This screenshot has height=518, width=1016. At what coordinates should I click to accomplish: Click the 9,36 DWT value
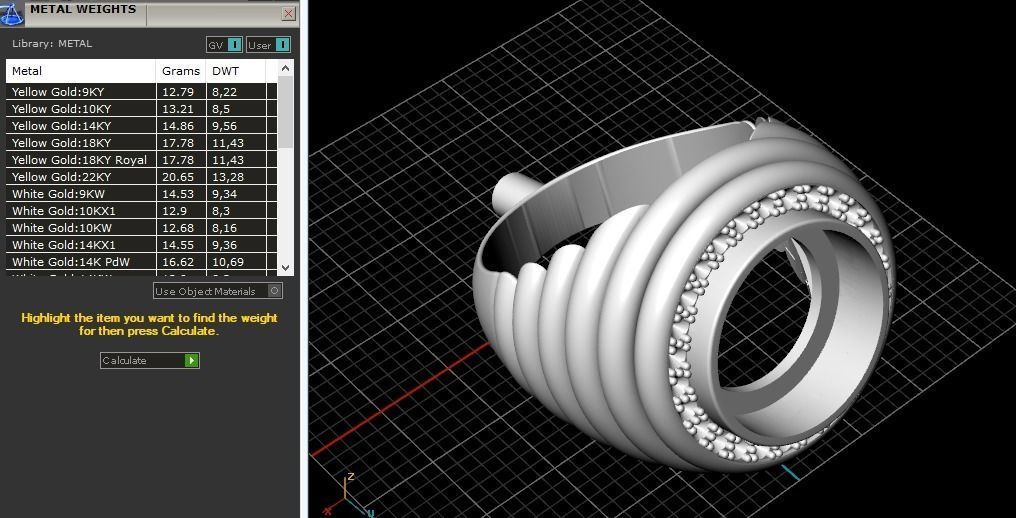tap(224, 244)
